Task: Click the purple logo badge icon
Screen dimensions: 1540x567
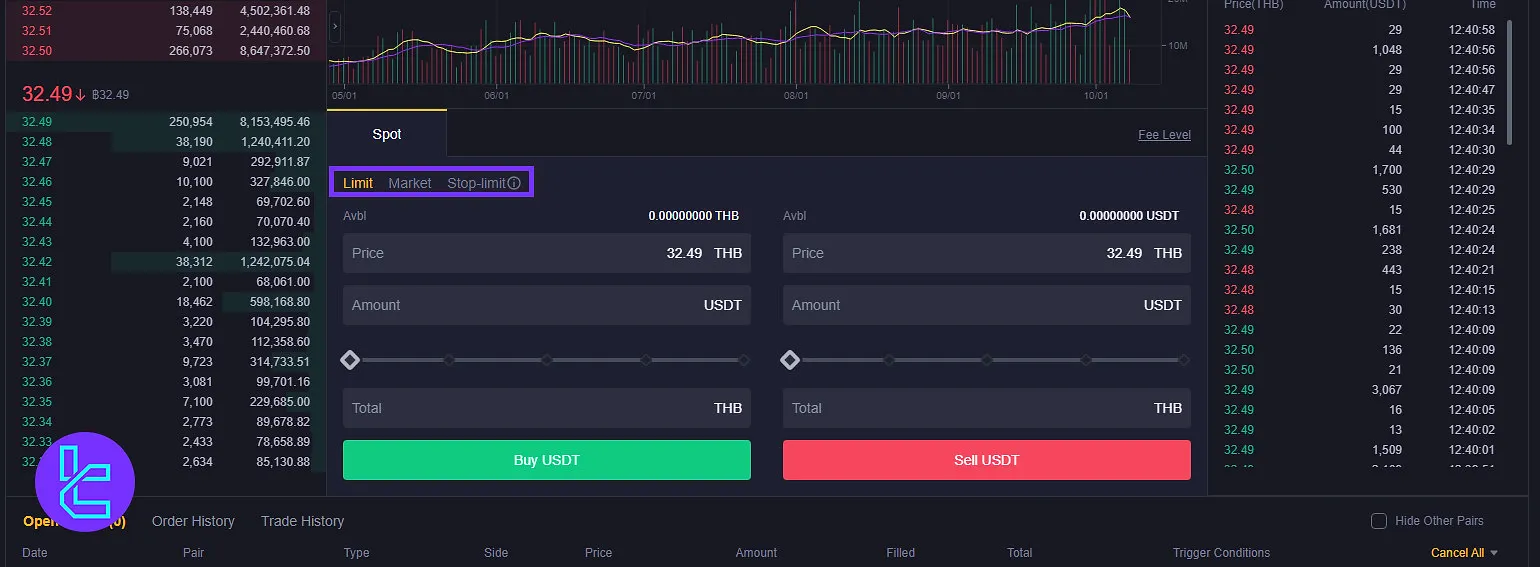Action: 85,482
